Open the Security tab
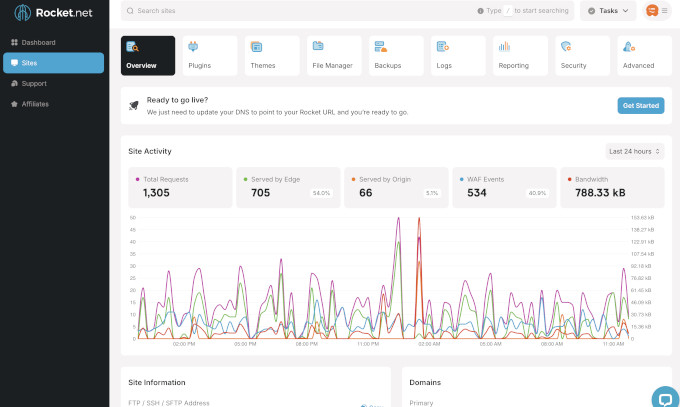Screen dimensions: 680x407 pos(582,56)
